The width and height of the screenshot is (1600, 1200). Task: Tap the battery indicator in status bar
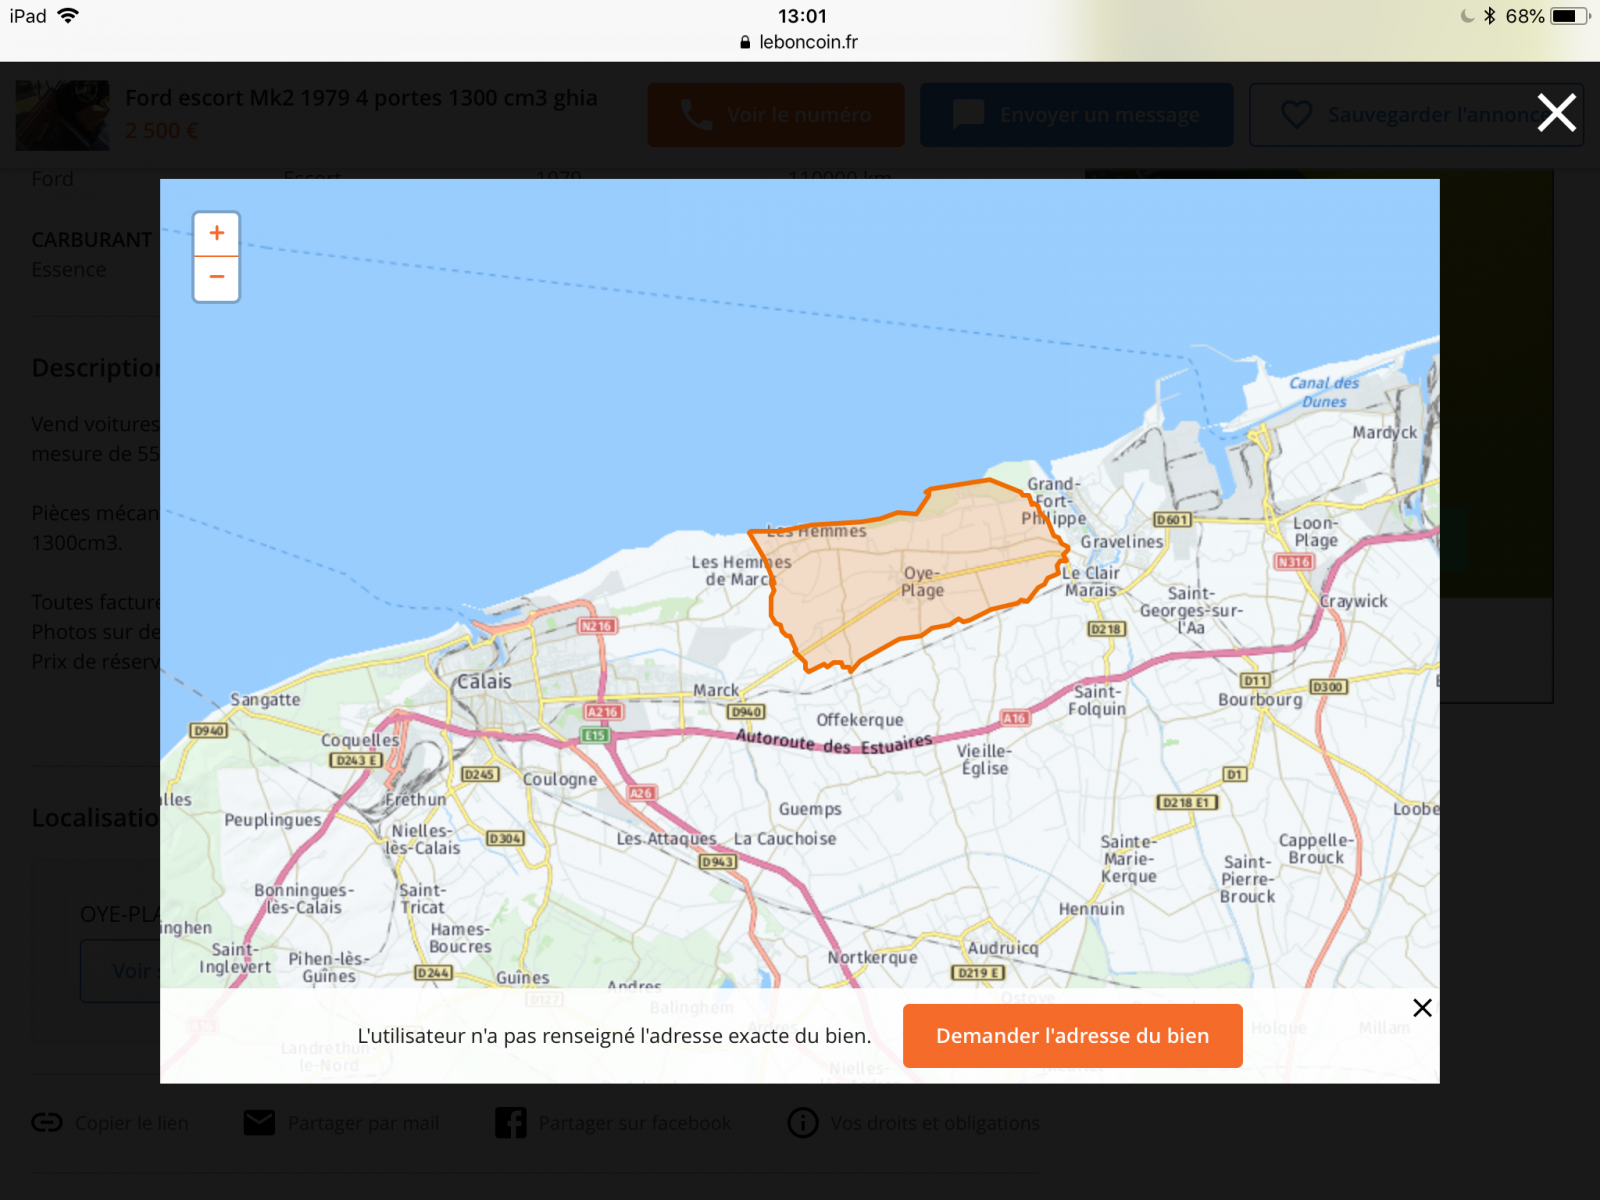point(1570,16)
